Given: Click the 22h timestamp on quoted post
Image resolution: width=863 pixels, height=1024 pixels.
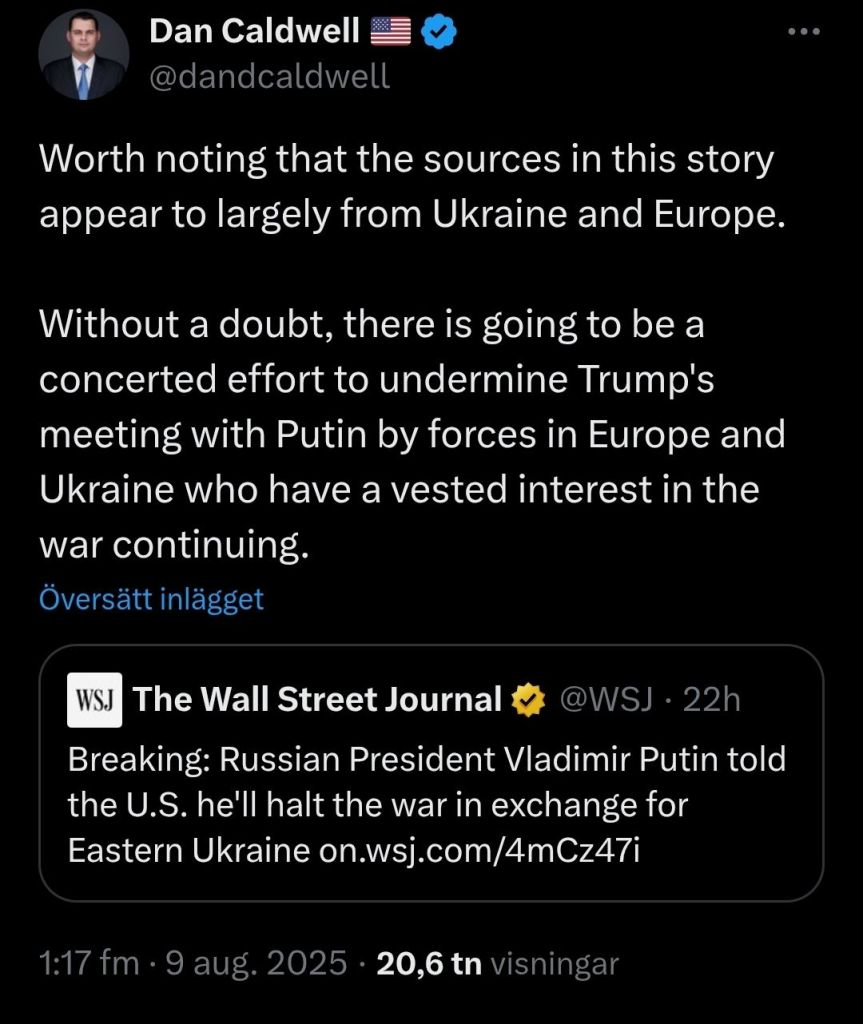Looking at the screenshot, I should [710, 699].
